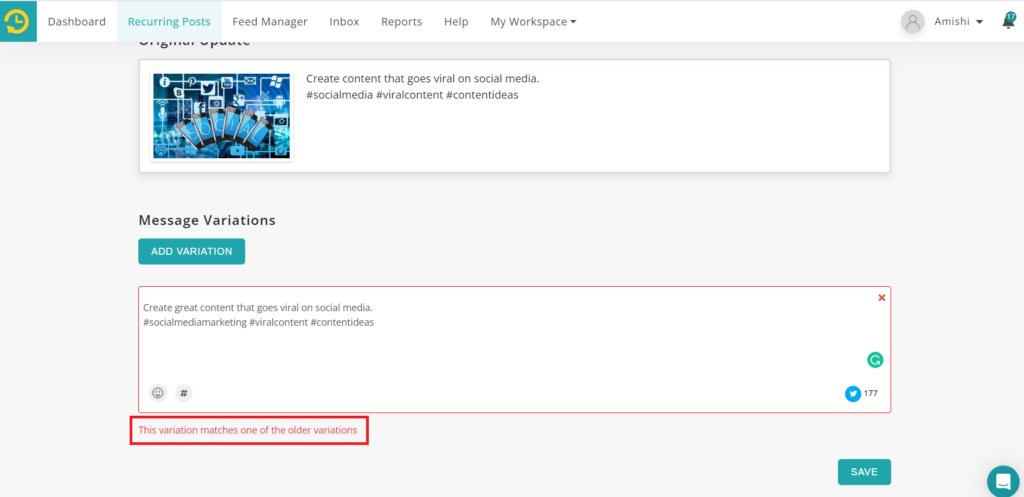
Task: Open the Grammarly icon in the editor
Action: 875,360
